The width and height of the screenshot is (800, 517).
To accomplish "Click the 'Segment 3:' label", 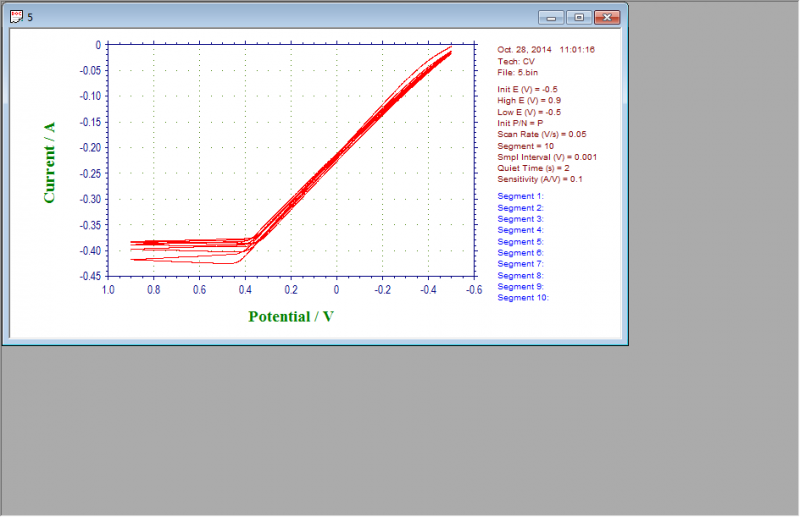I will point(521,219).
